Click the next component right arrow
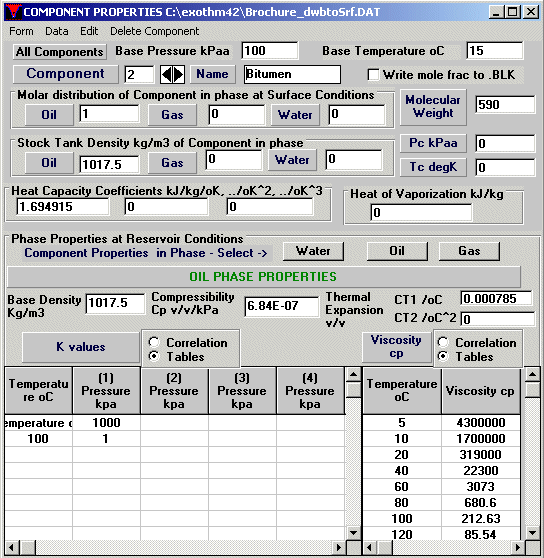The width and height of the screenshot is (544, 558). tap(179, 74)
